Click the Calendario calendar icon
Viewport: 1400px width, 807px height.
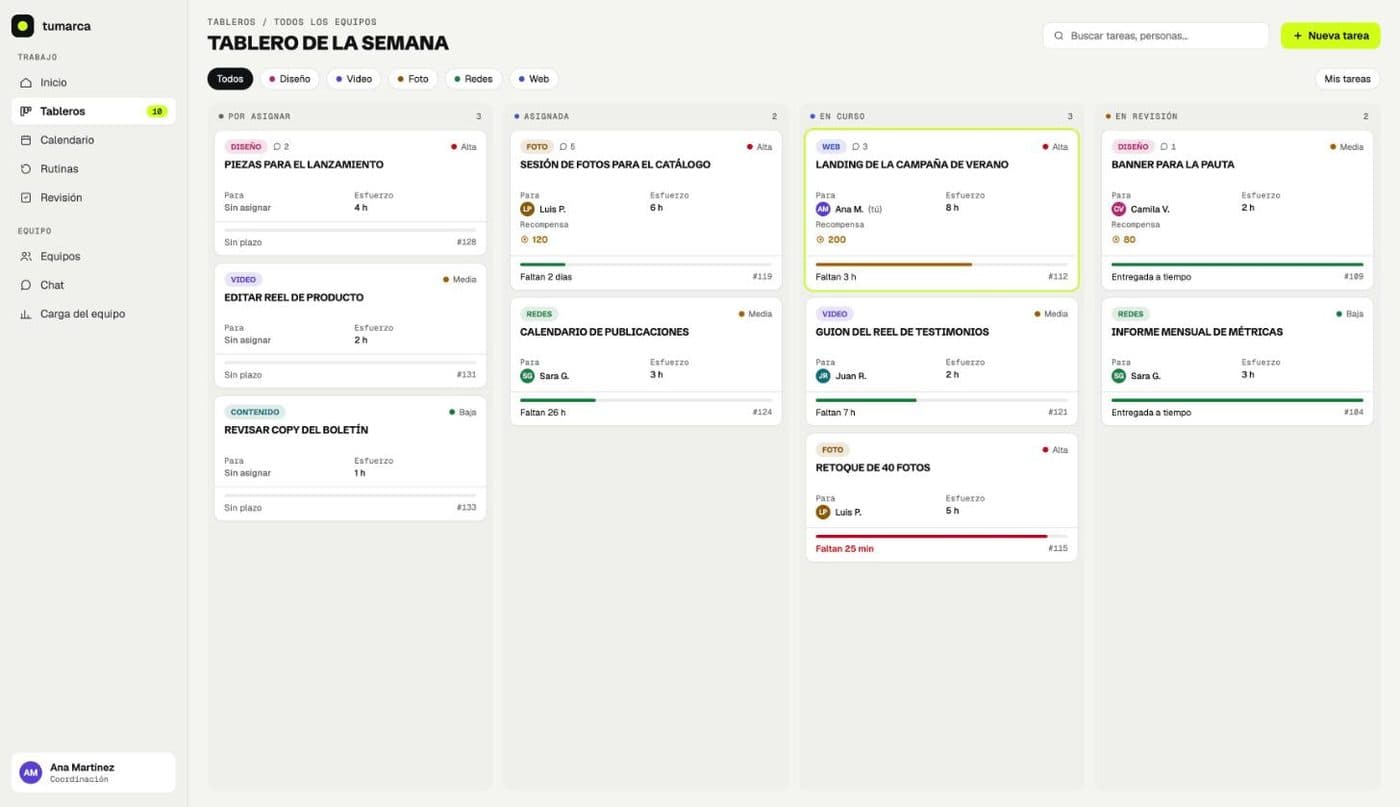click(26, 140)
